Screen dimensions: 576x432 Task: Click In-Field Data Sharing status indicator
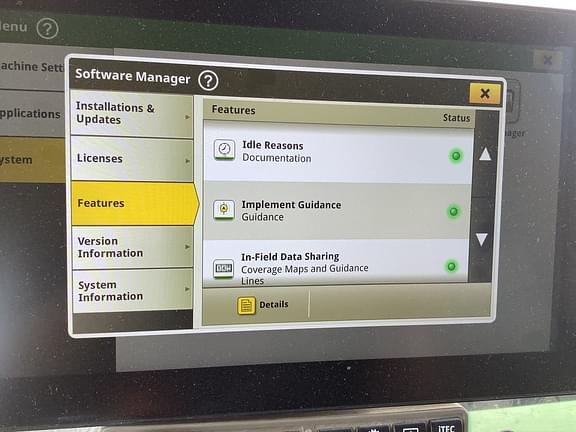[451, 266]
